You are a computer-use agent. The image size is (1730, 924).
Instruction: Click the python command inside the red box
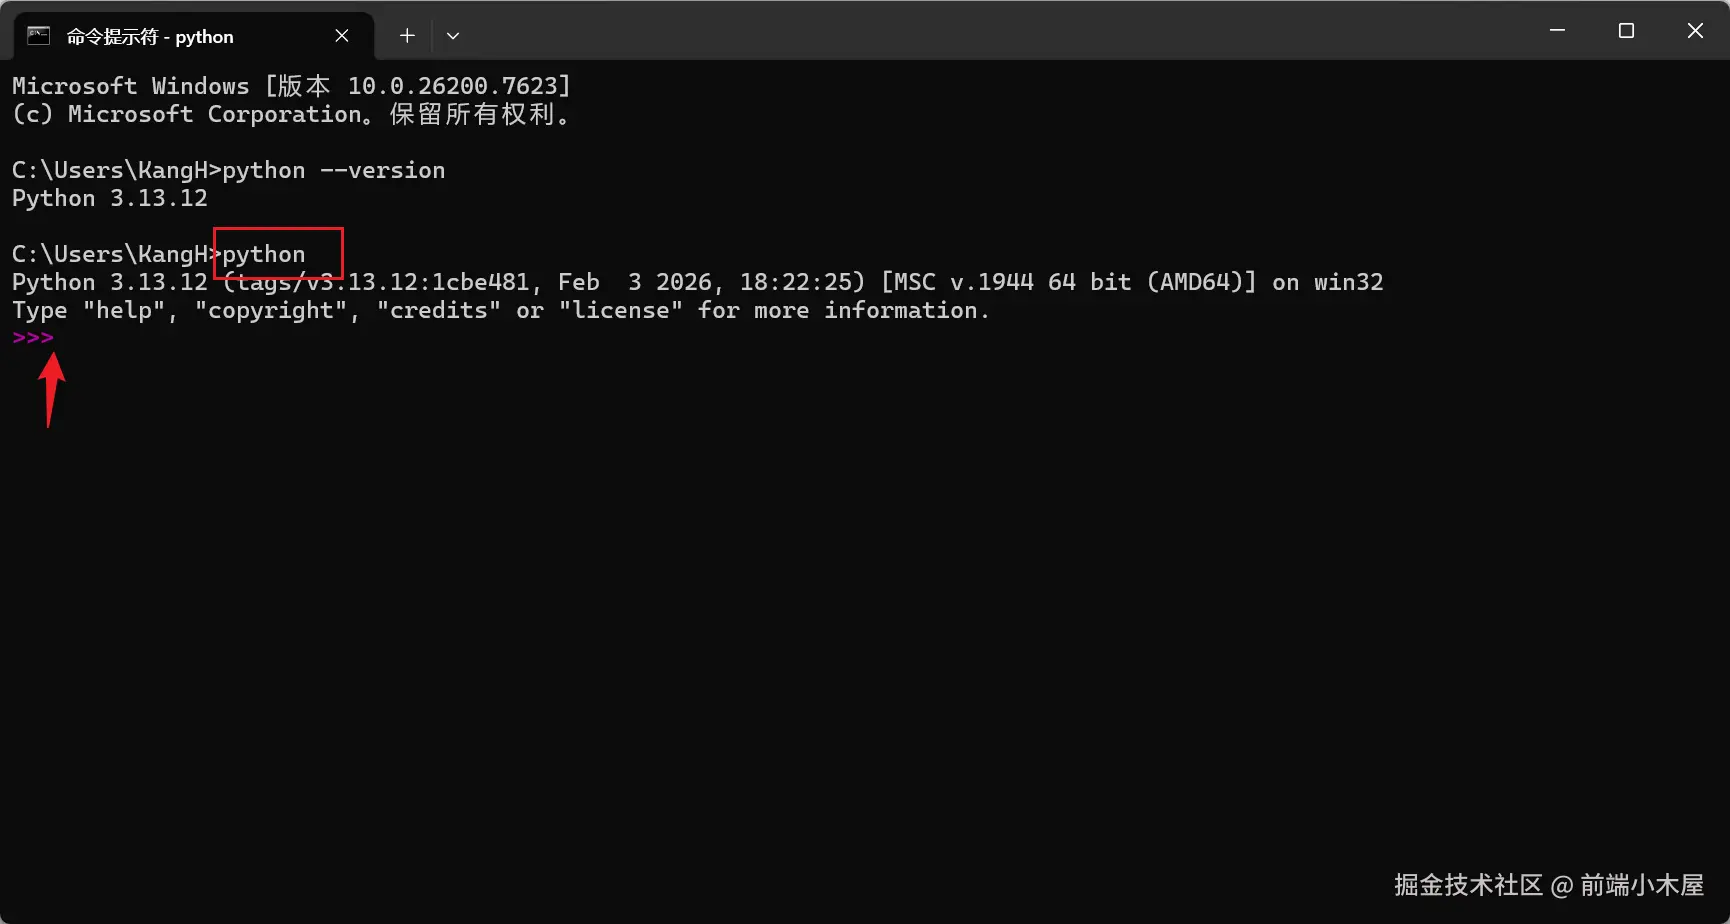click(264, 255)
